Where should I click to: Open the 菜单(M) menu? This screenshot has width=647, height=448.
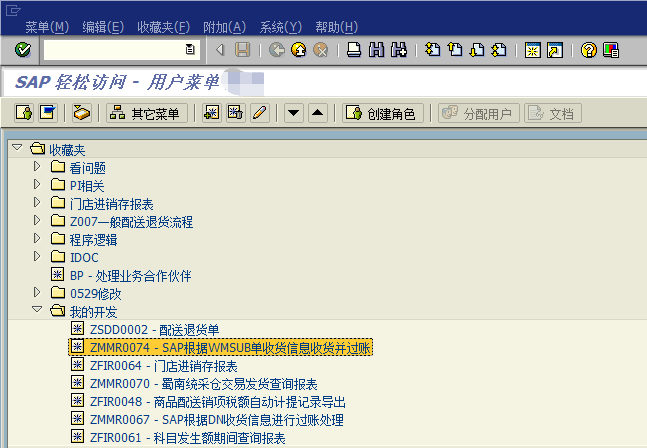point(47,27)
